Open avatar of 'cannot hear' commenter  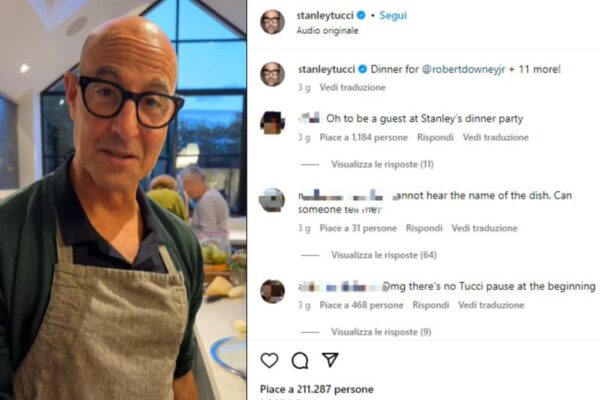point(272,200)
